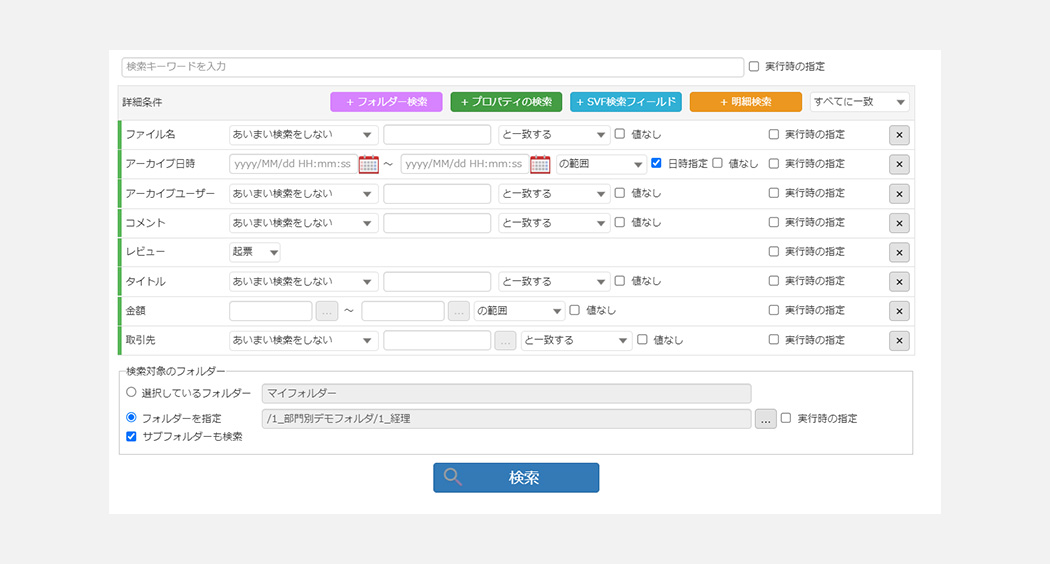
Task: Toggle サブフォルダーも検索 checkbox
Action: tap(131, 436)
